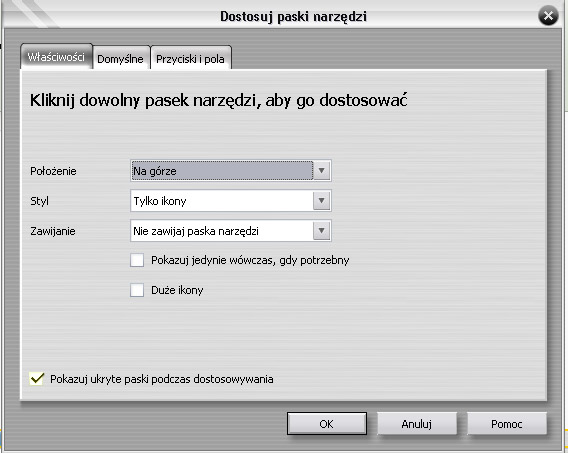Cancel the dialog with Anuluj
Image resolution: width=568 pixels, height=453 pixels.
[417, 424]
